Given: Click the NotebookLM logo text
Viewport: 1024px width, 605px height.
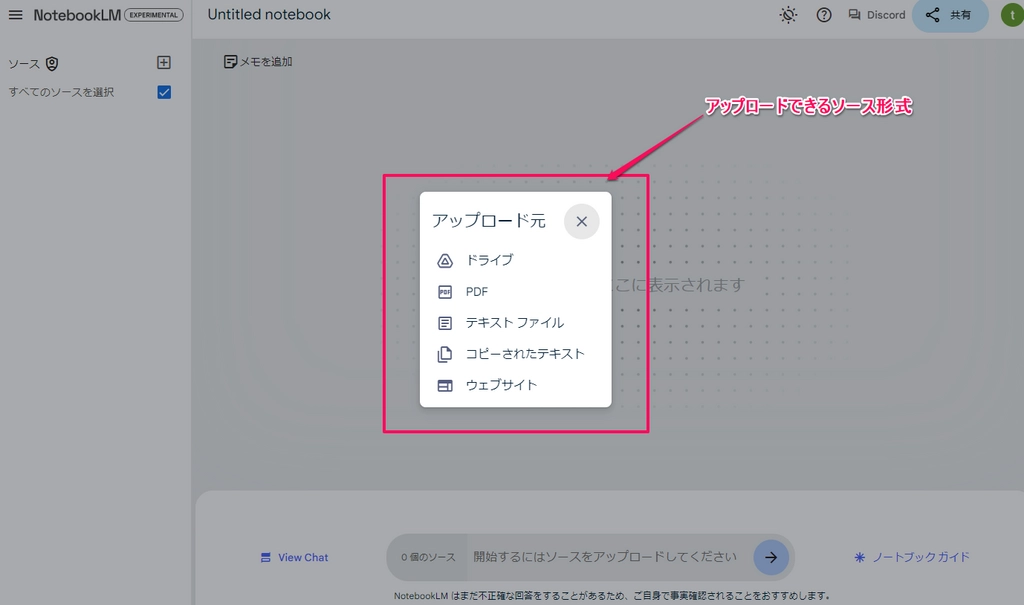Looking at the screenshot, I should point(77,15).
